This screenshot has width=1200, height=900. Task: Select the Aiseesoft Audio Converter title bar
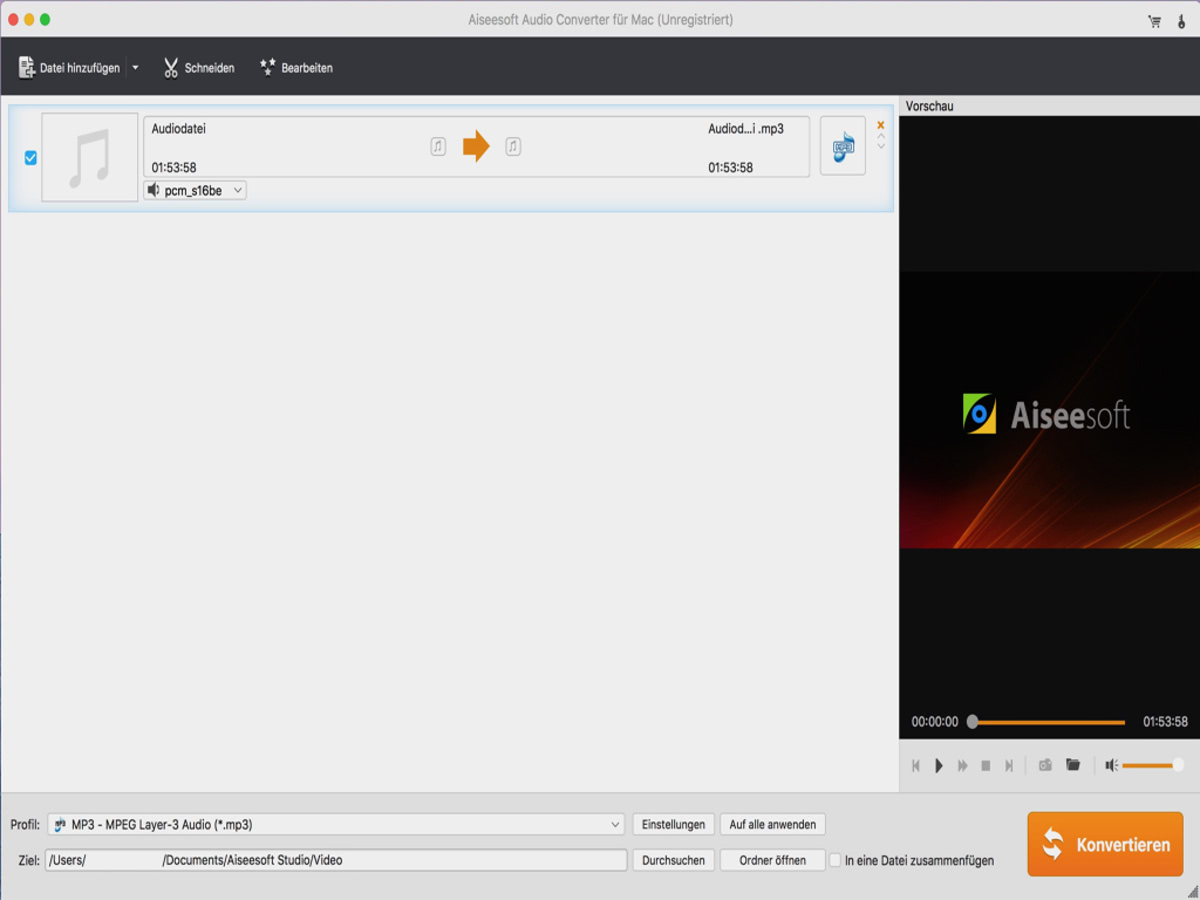point(600,19)
